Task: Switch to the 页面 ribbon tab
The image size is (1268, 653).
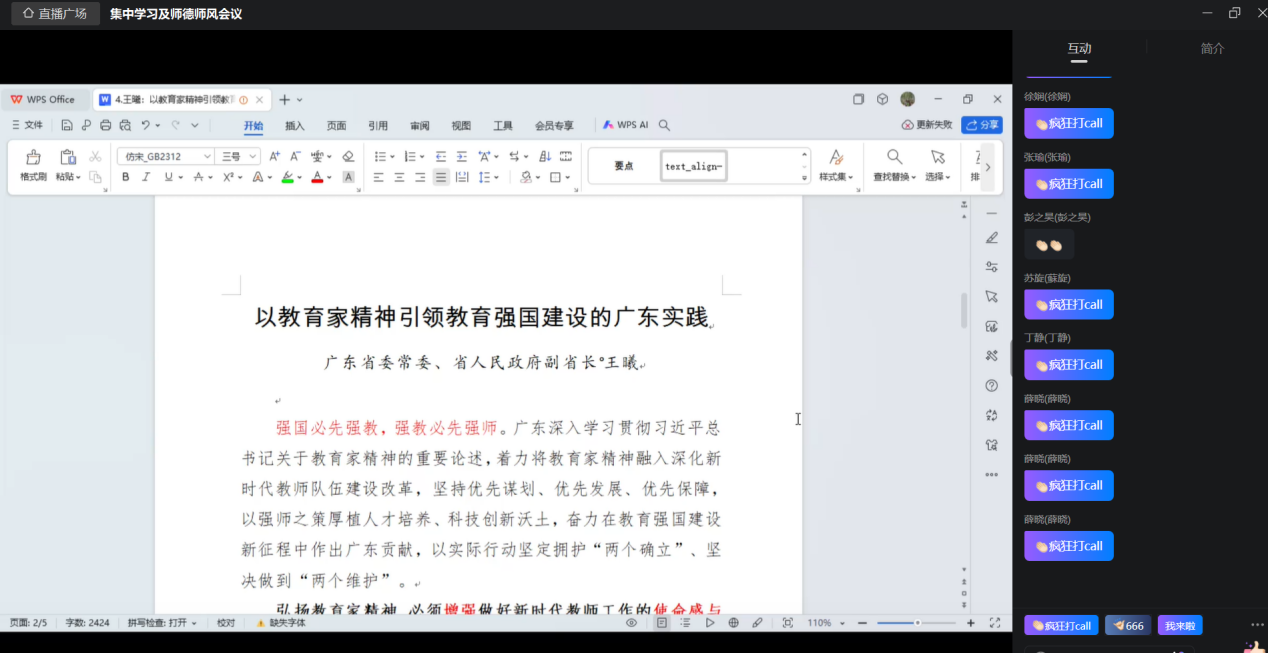Action: tap(336, 126)
